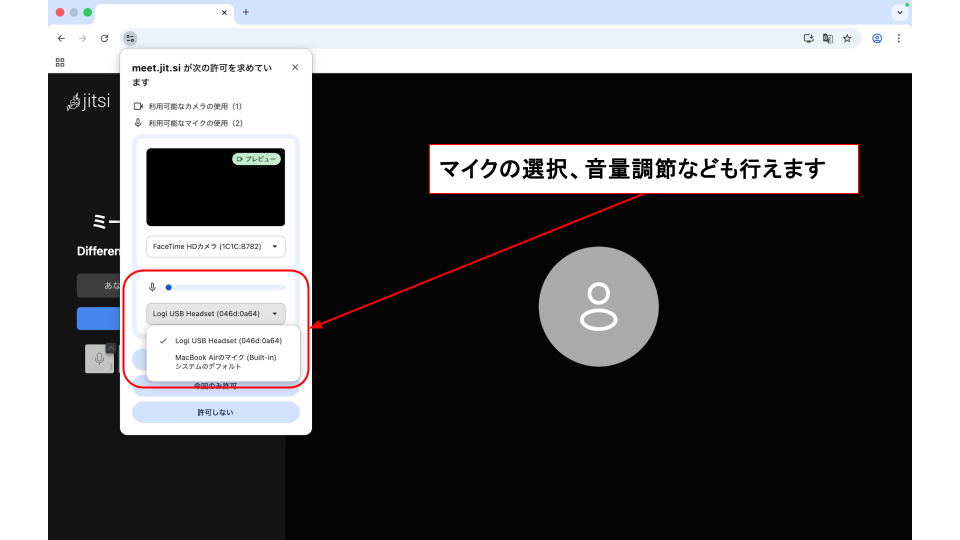Viewport: 960px width, 540px height.
Task: Expand Logi USB Headset microphone dropdown
Action: [x=216, y=313]
